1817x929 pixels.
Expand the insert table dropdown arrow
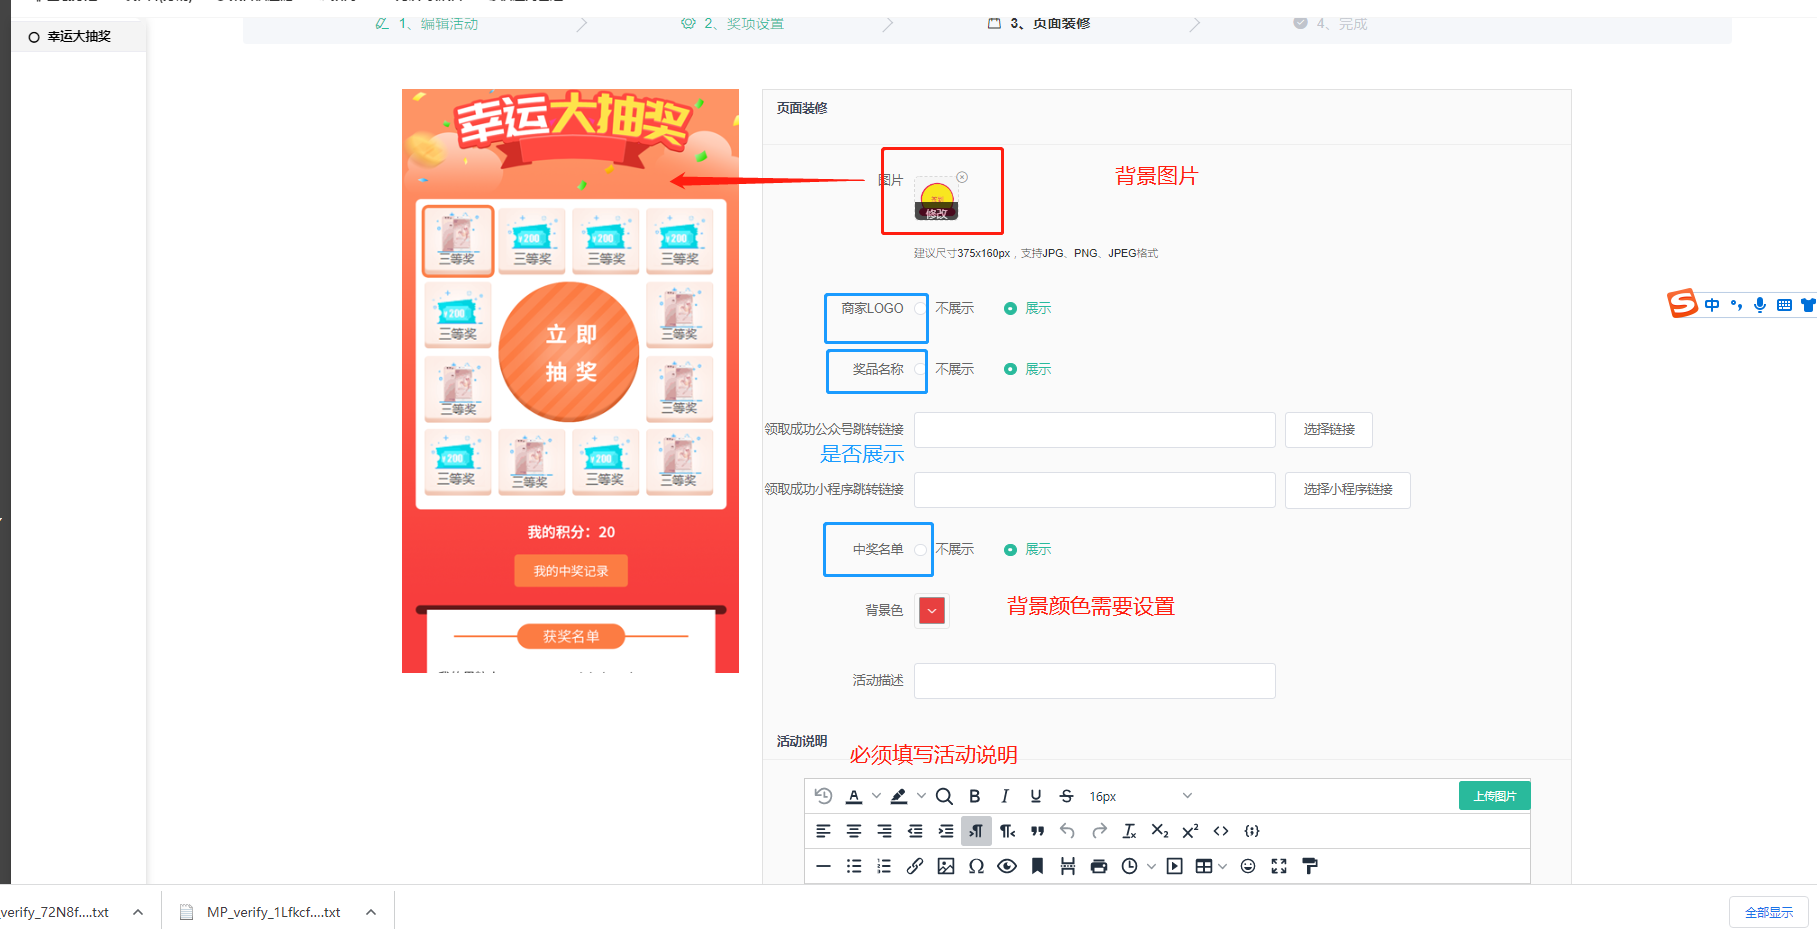pyautogui.click(x=1223, y=866)
